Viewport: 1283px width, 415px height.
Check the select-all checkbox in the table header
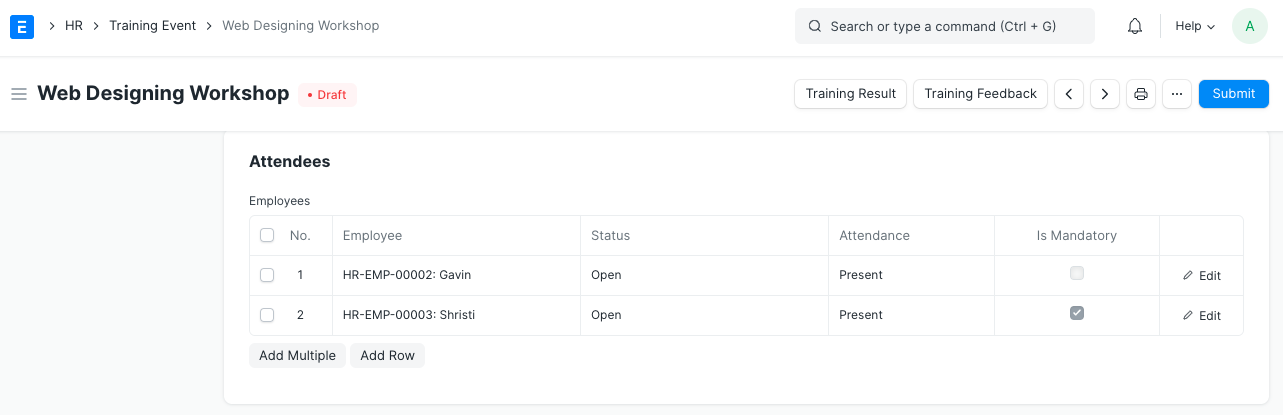[267, 236]
